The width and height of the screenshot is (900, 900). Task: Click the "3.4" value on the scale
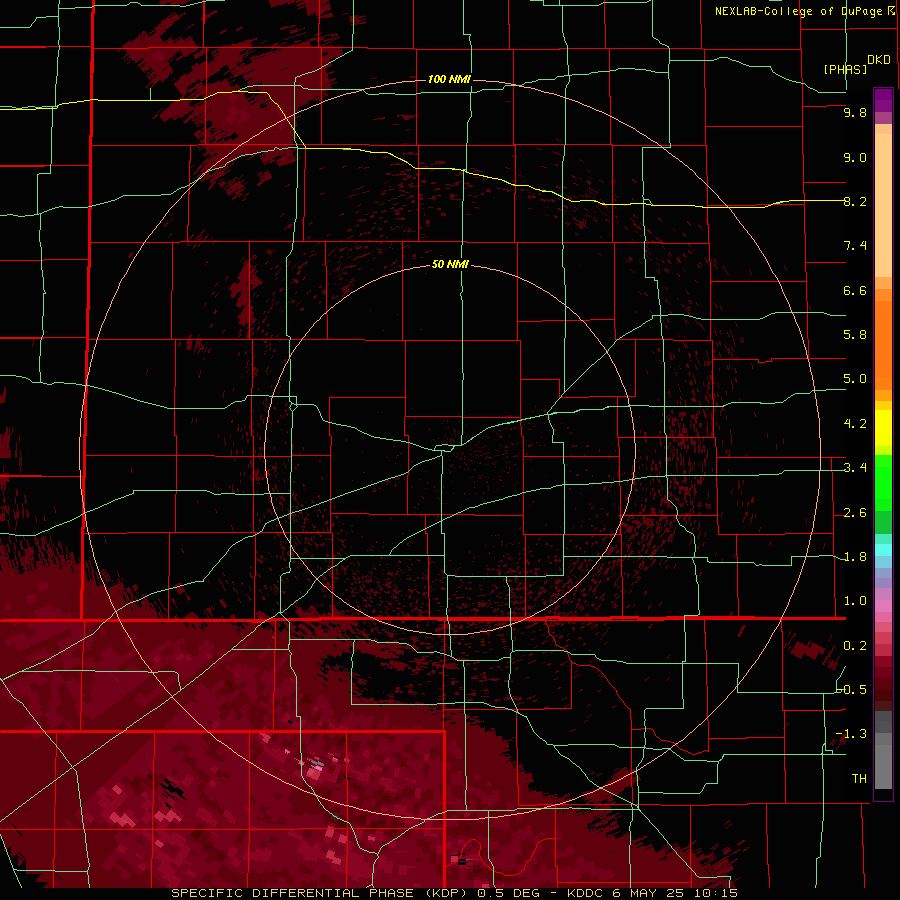[855, 468]
